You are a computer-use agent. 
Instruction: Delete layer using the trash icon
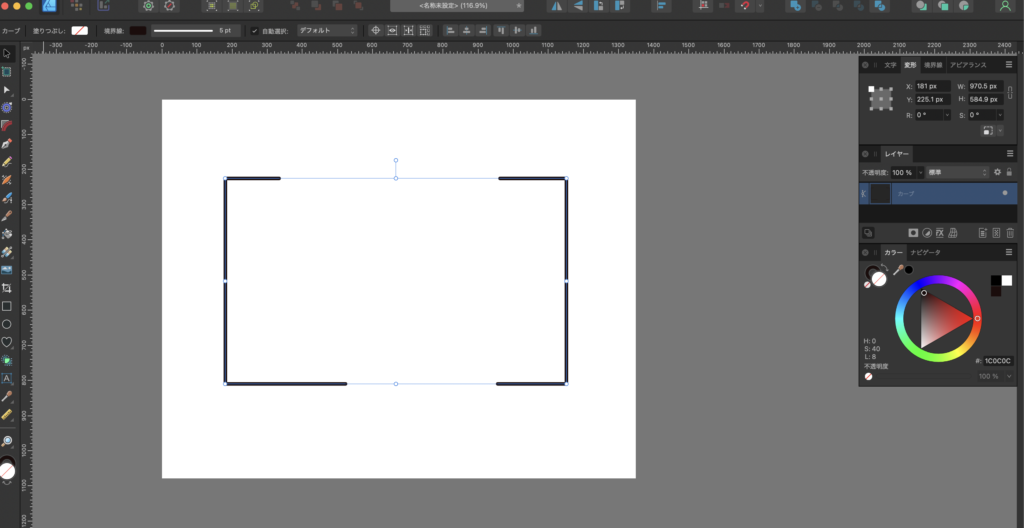pyautogui.click(x=1010, y=232)
